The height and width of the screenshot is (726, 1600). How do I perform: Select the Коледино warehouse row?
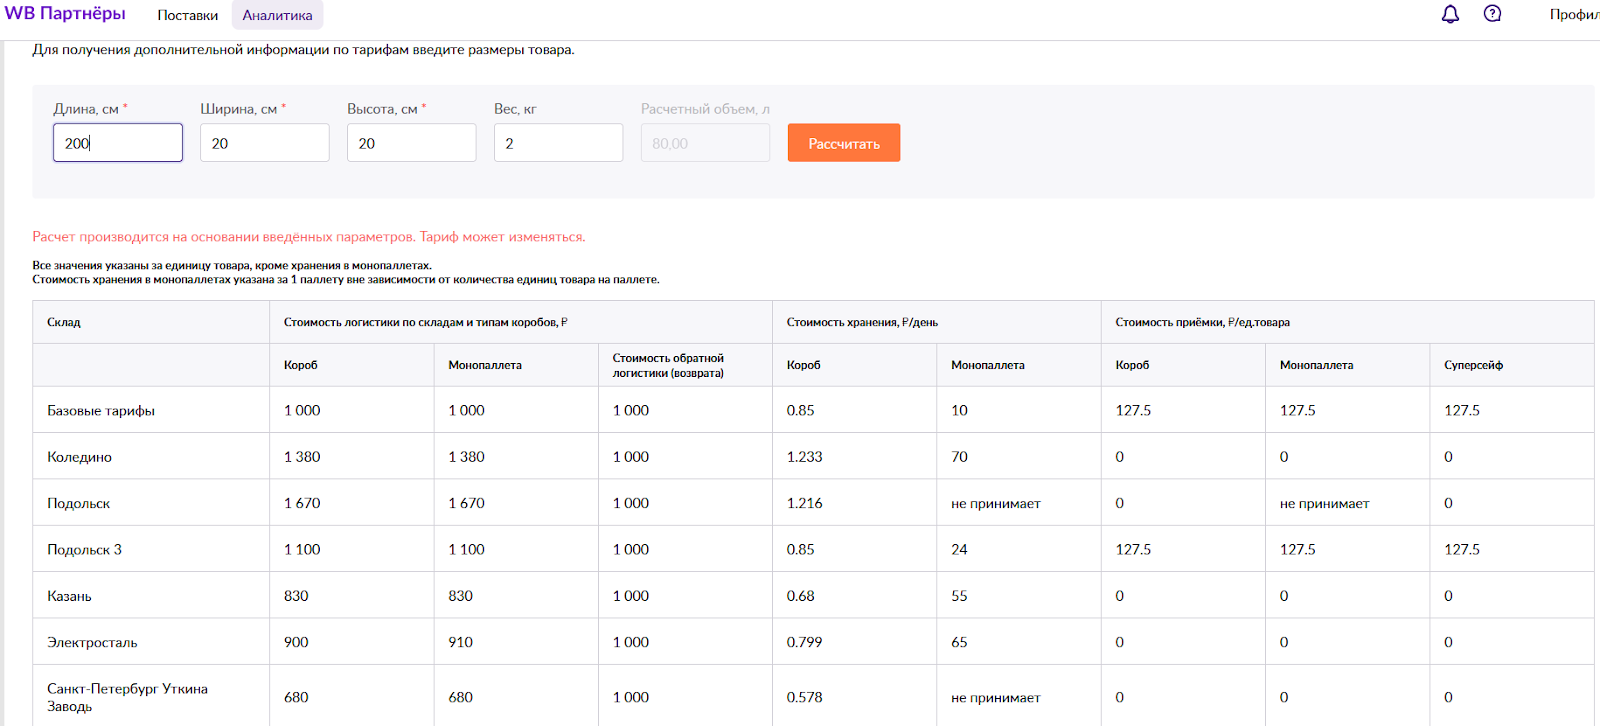pos(814,456)
